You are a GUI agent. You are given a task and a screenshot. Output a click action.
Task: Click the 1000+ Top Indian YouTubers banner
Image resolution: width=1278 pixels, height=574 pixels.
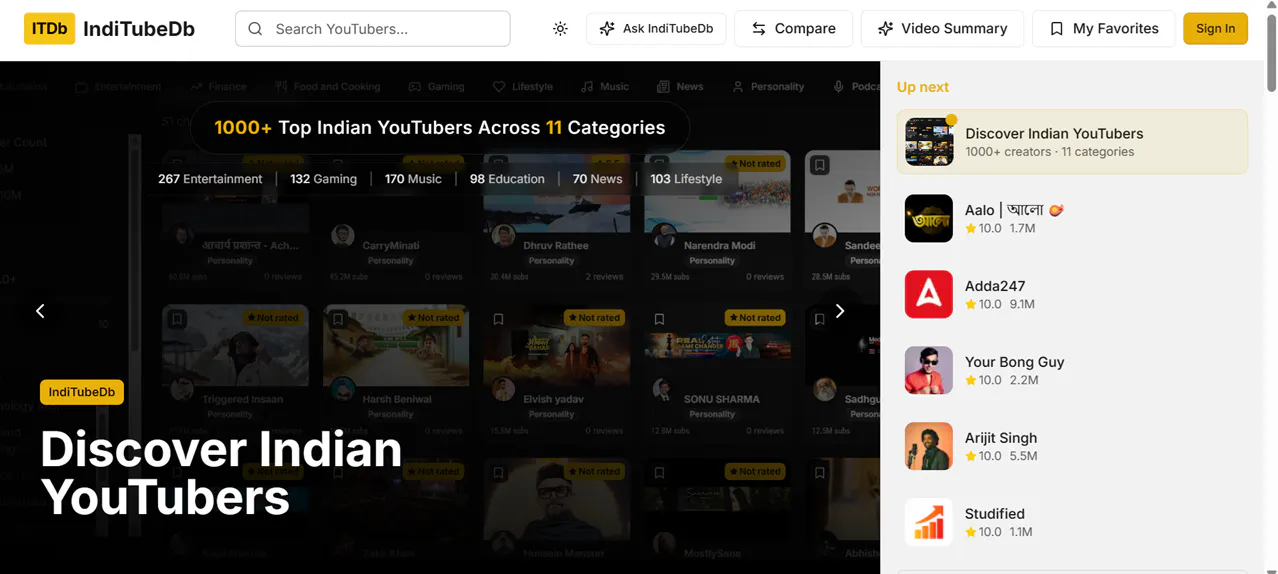coord(440,128)
